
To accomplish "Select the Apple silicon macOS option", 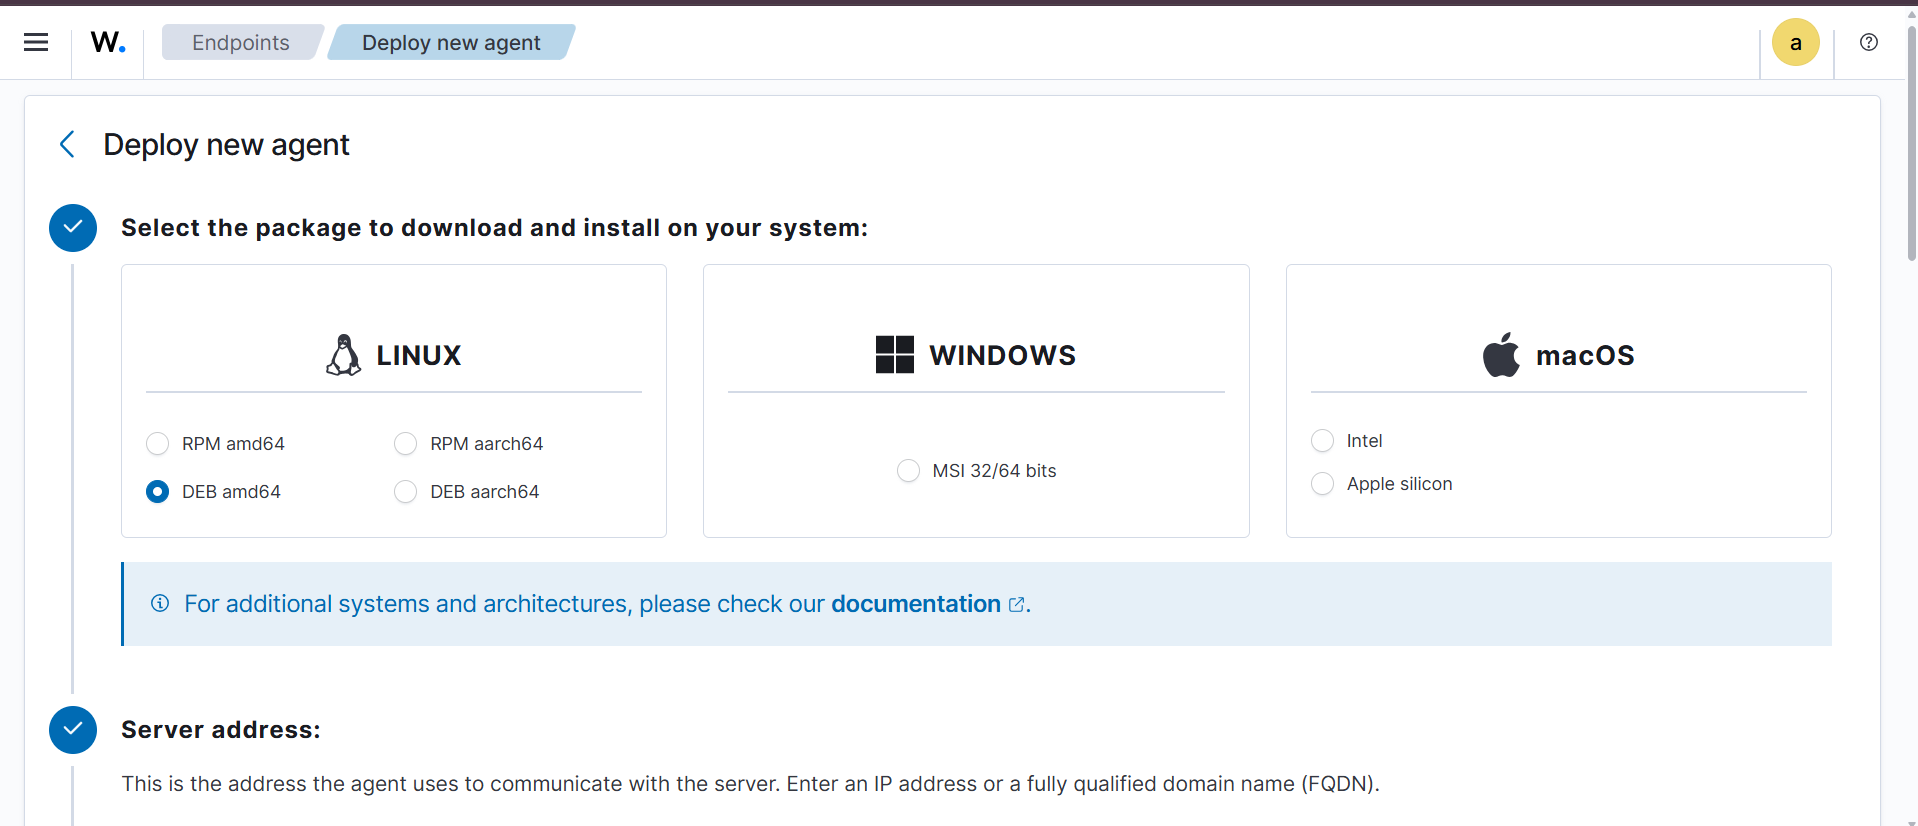I will click(x=1322, y=484).
